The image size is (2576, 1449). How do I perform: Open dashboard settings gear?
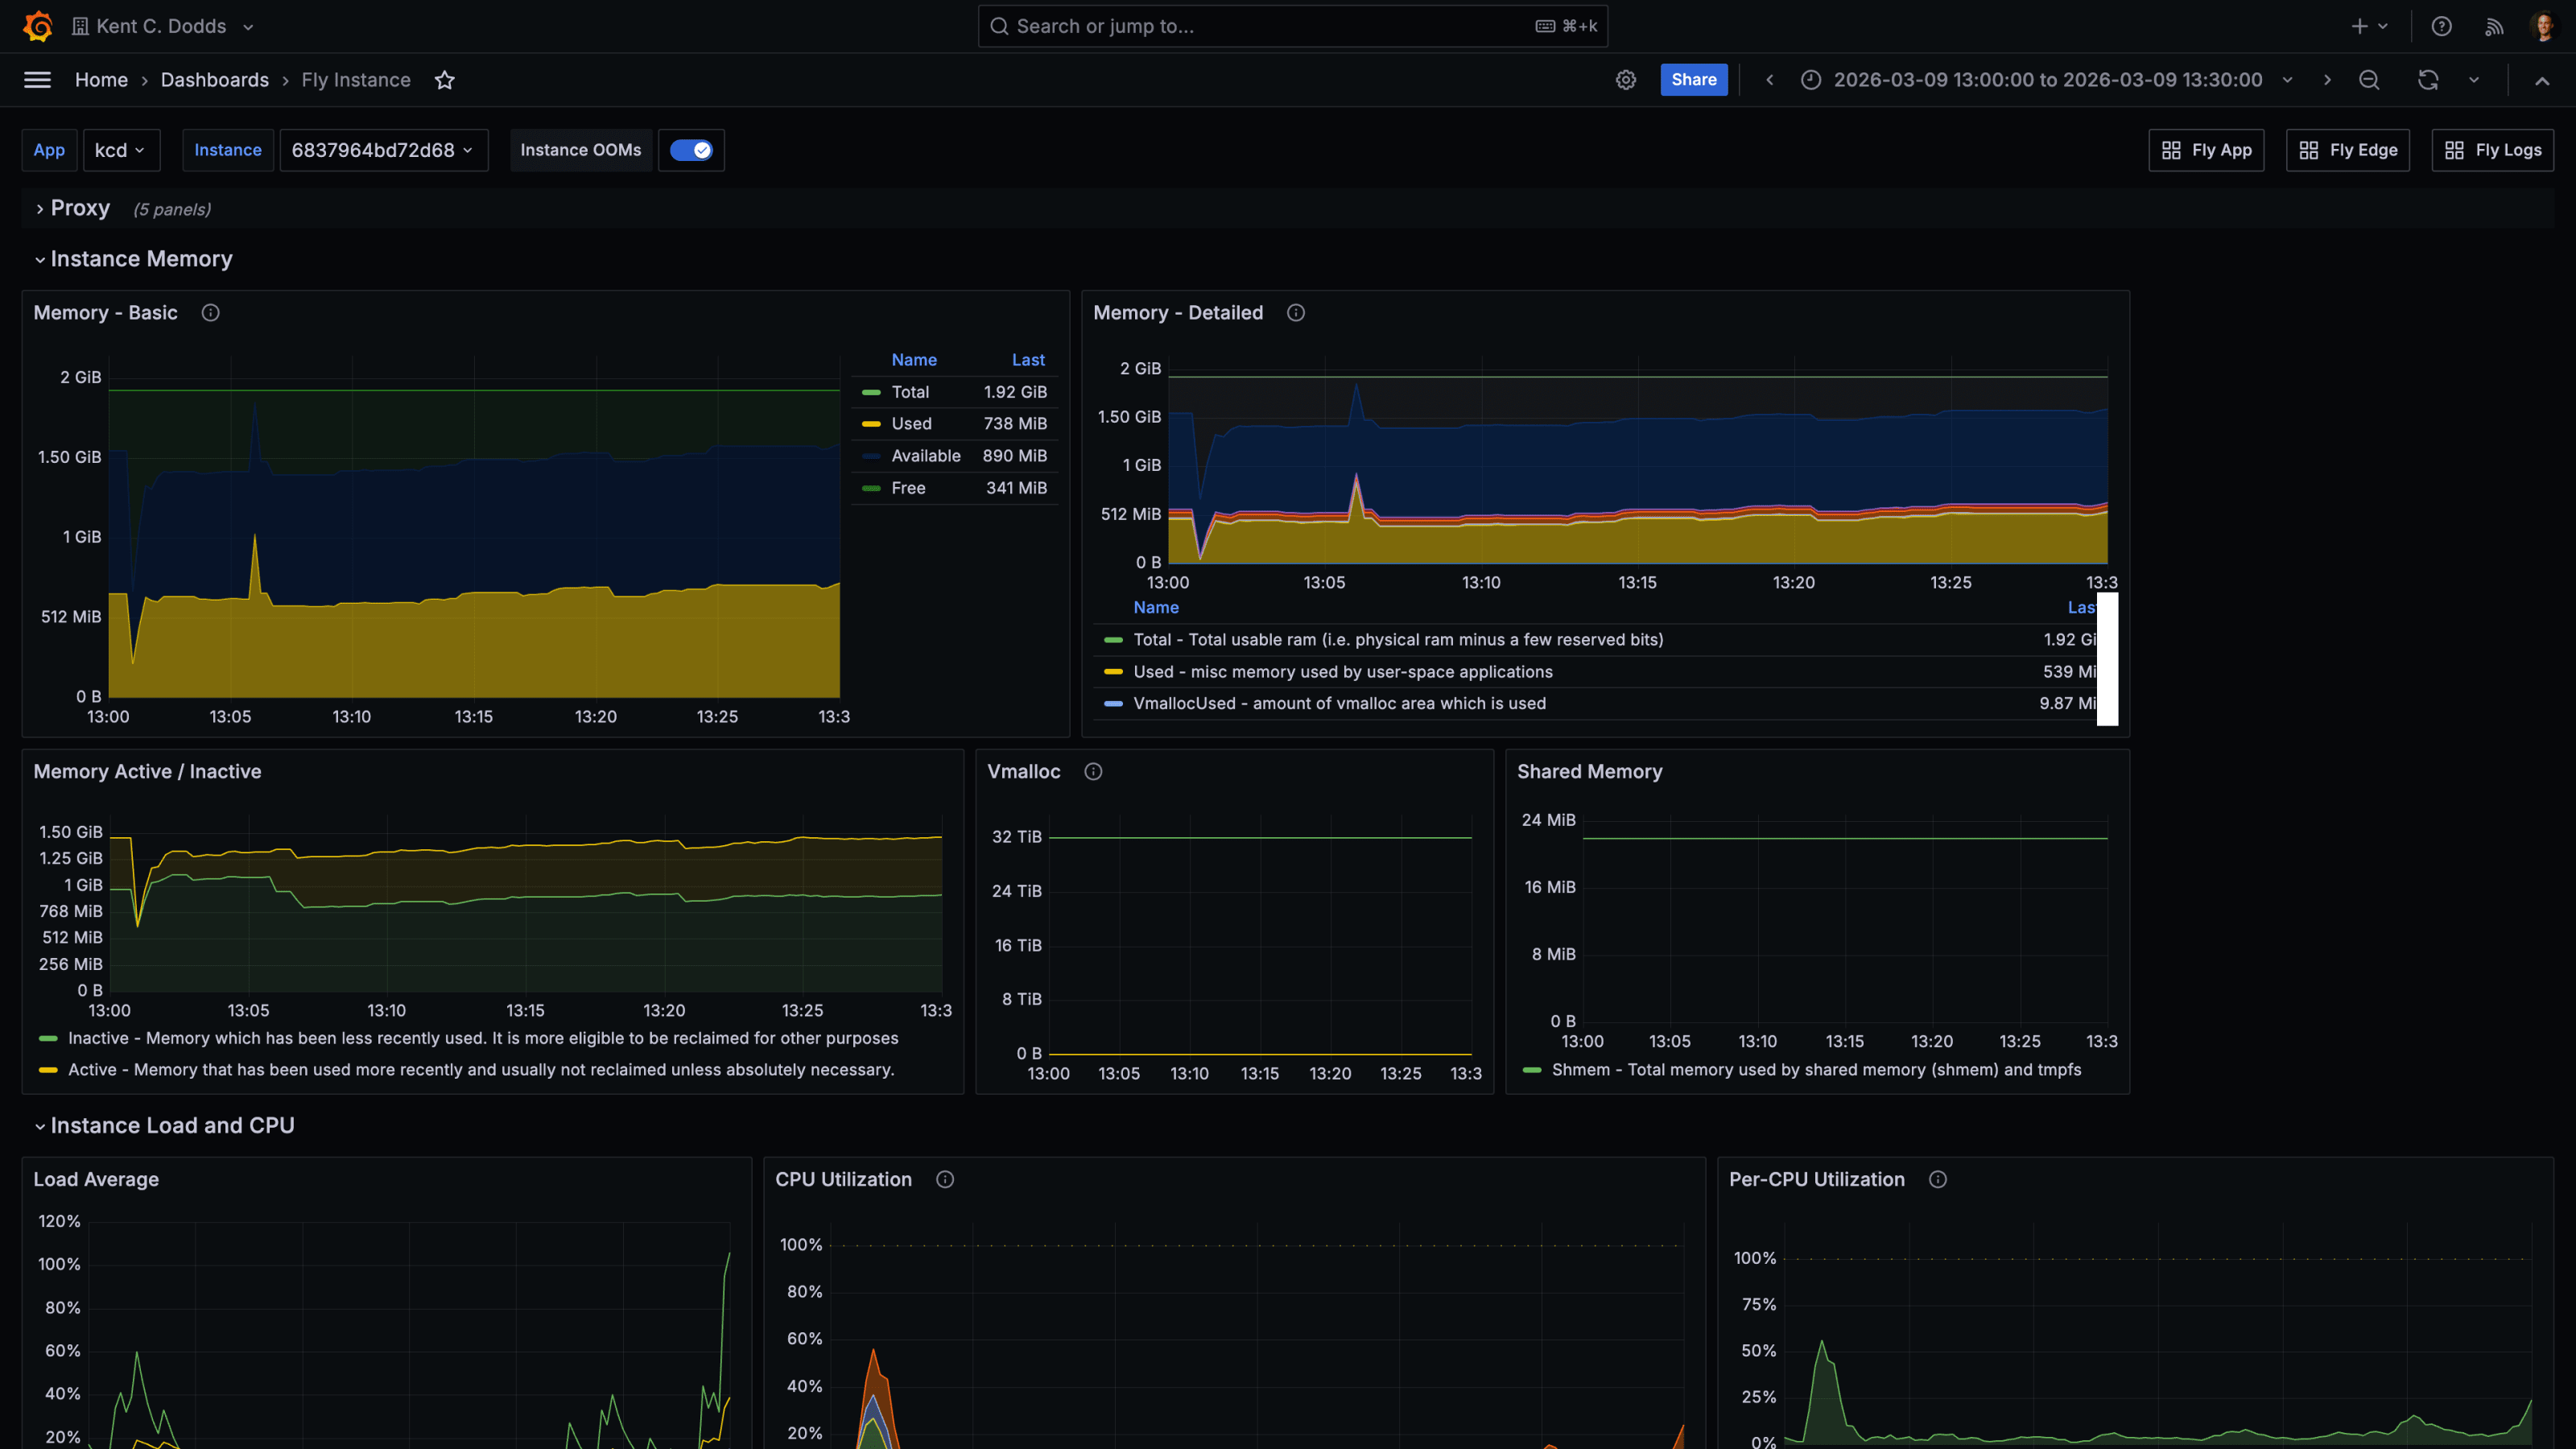click(1626, 80)
